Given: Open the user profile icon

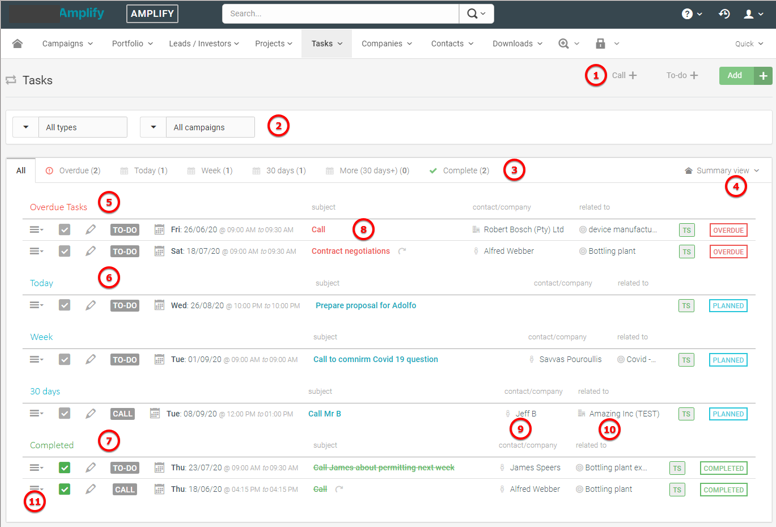Looking at the screenshot, I should (749, 14).
